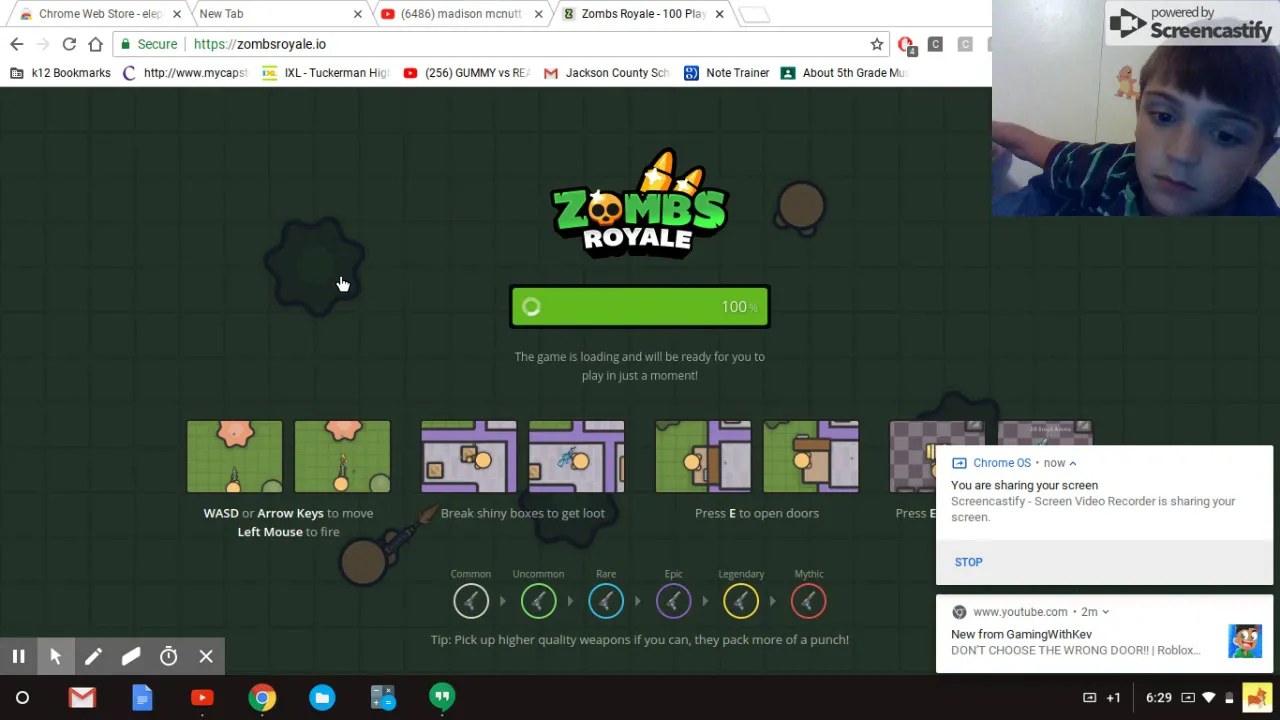Close the Chrome Web Store tab

177,14
